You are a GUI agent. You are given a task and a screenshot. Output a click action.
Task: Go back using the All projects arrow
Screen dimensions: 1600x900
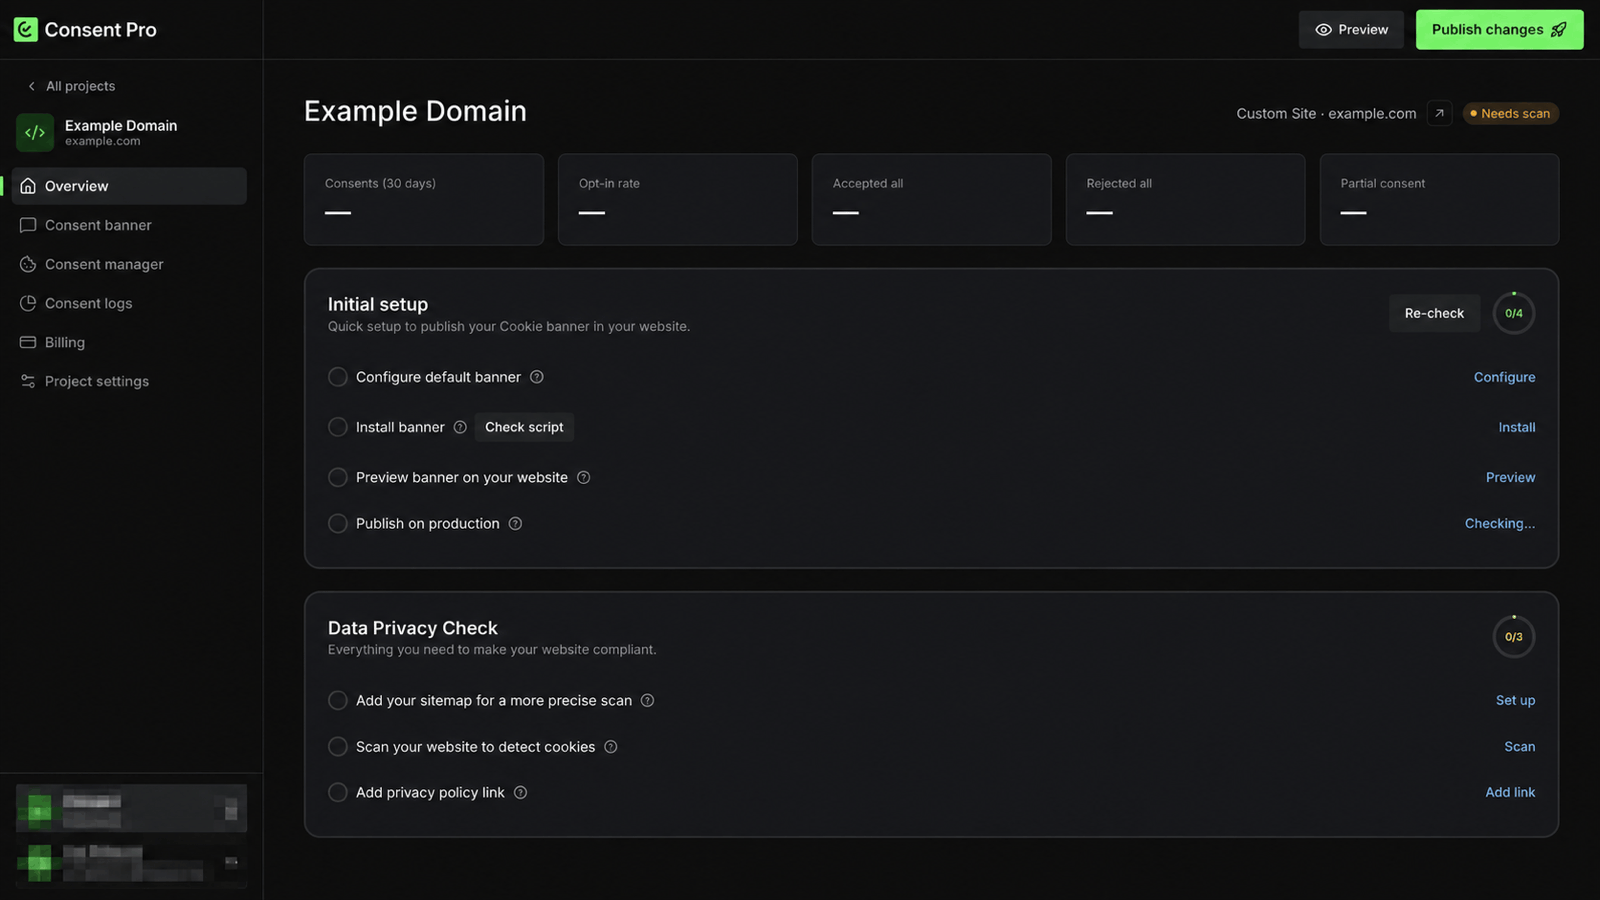(31, 86)
